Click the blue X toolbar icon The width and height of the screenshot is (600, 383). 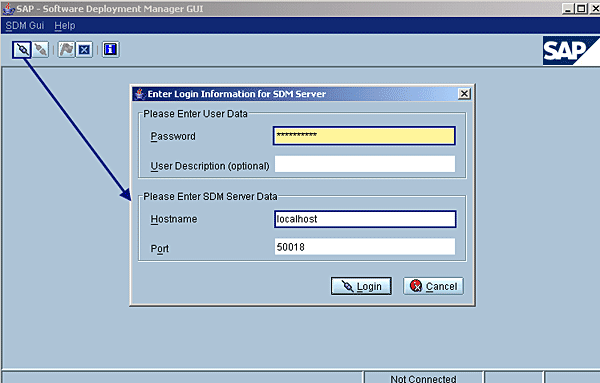coord(84,50)
